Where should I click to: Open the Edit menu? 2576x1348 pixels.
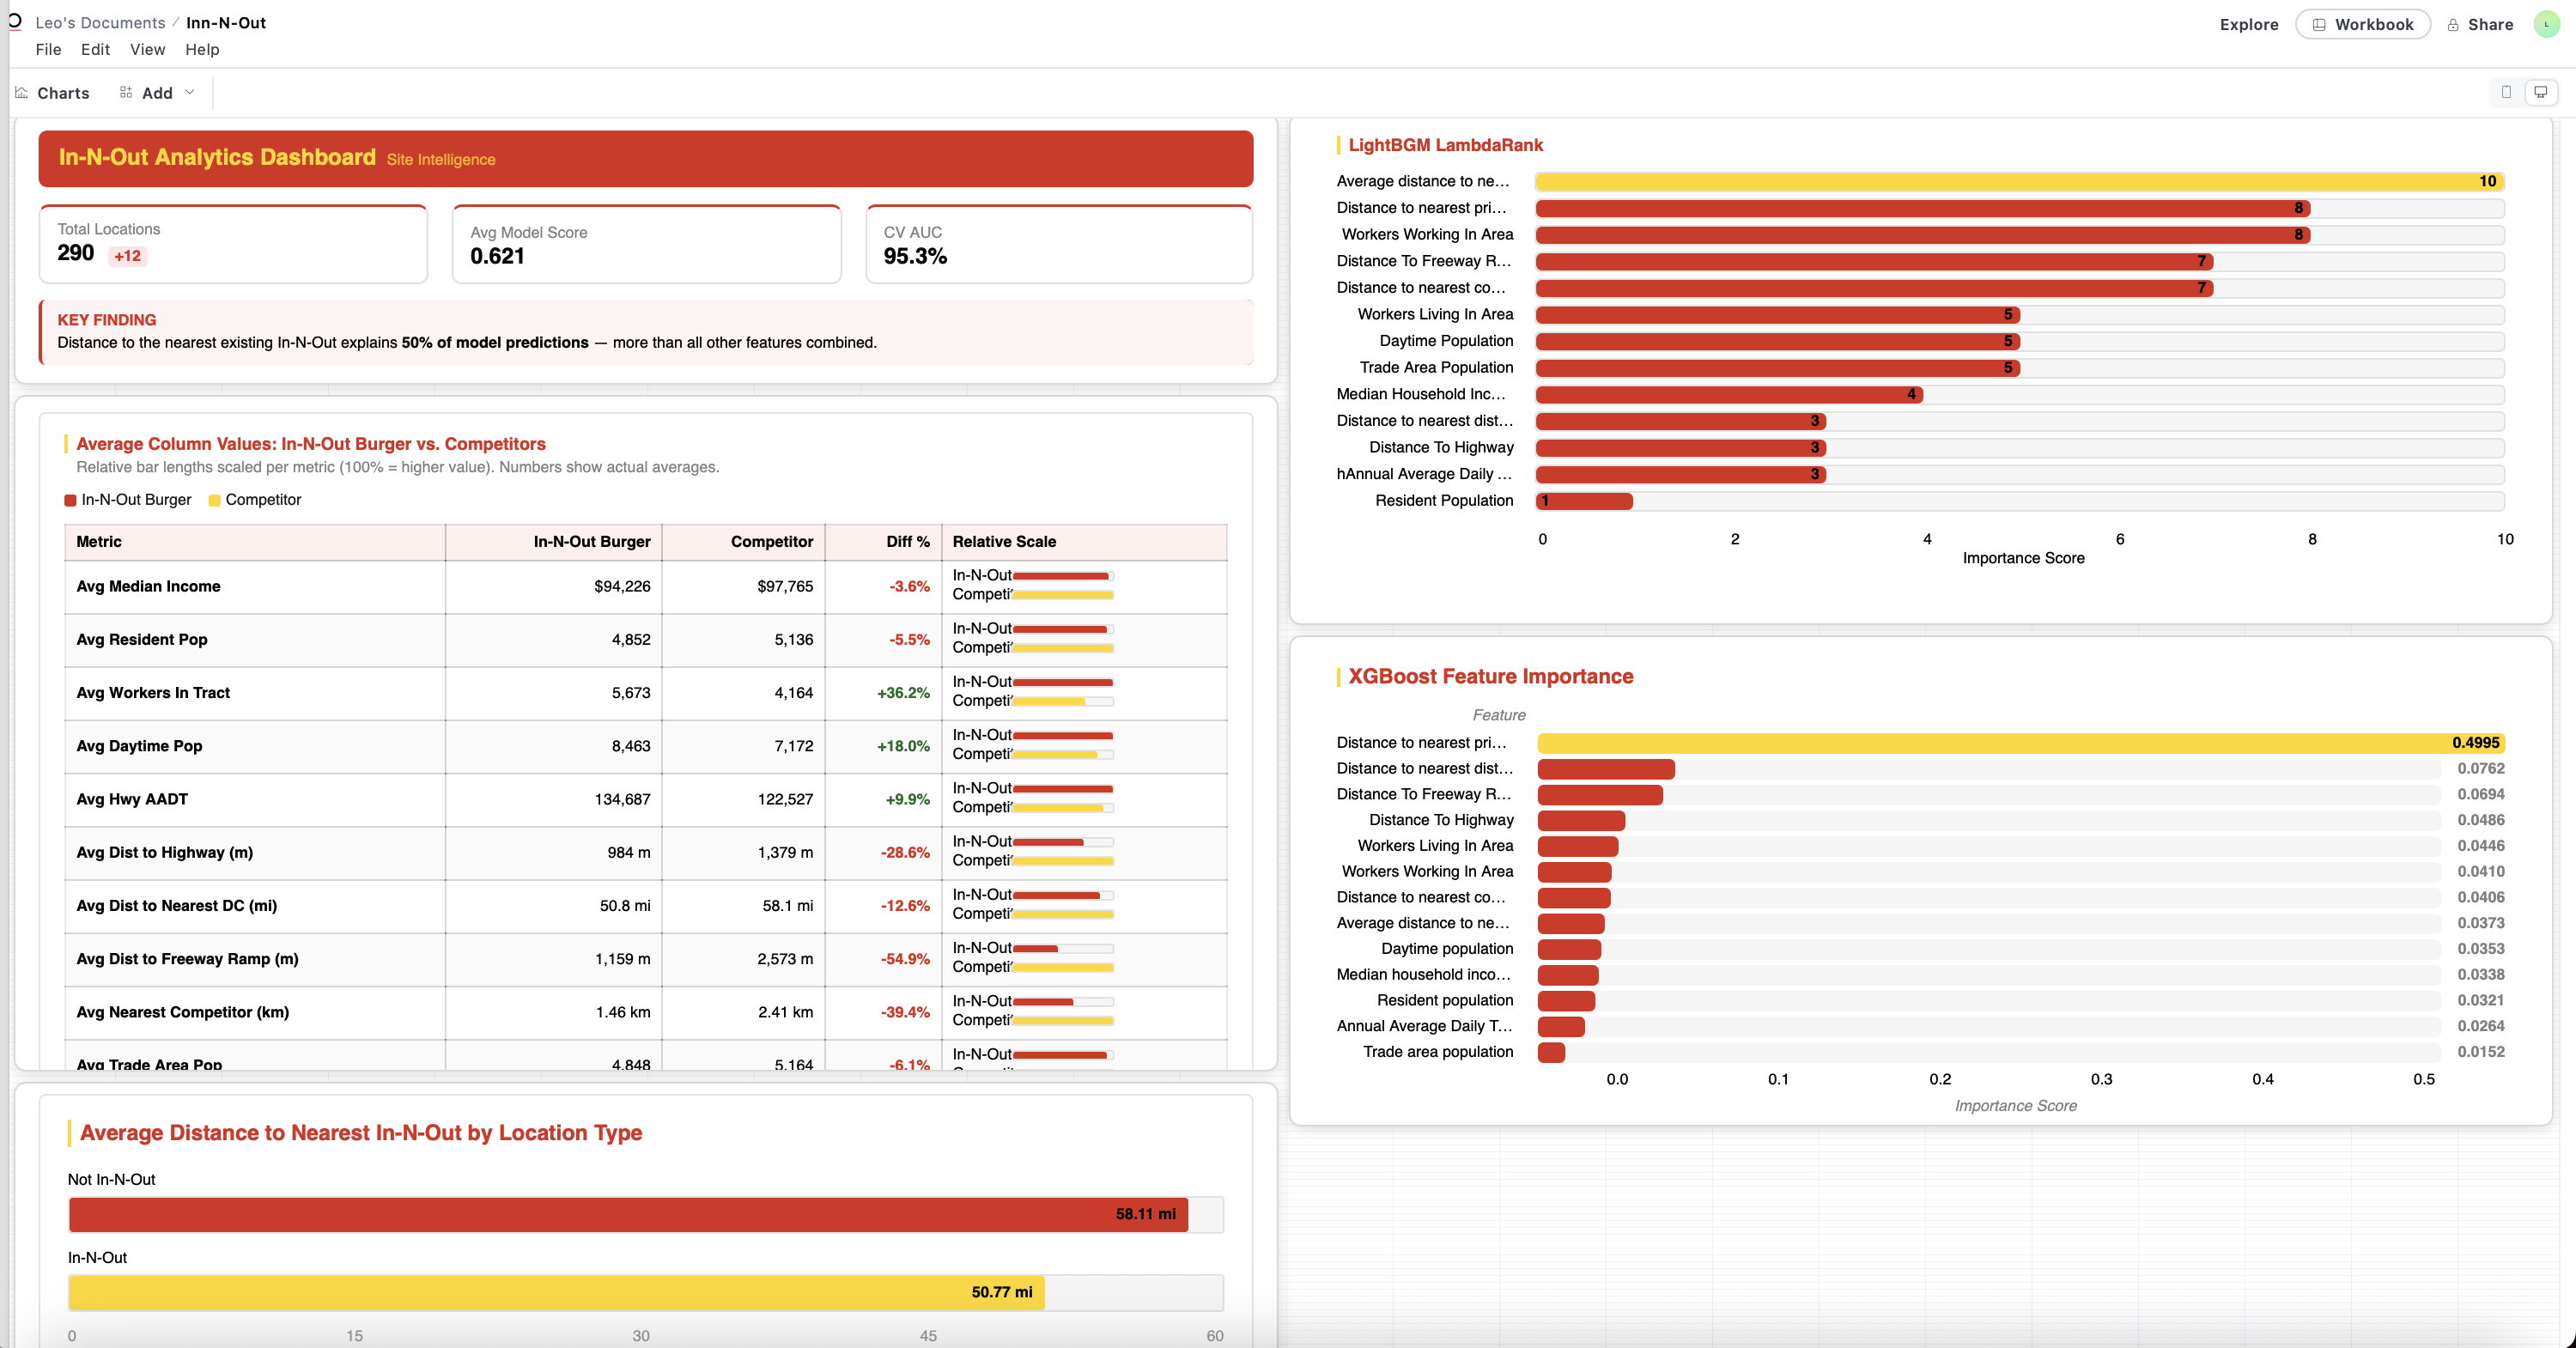click(95, 50)
